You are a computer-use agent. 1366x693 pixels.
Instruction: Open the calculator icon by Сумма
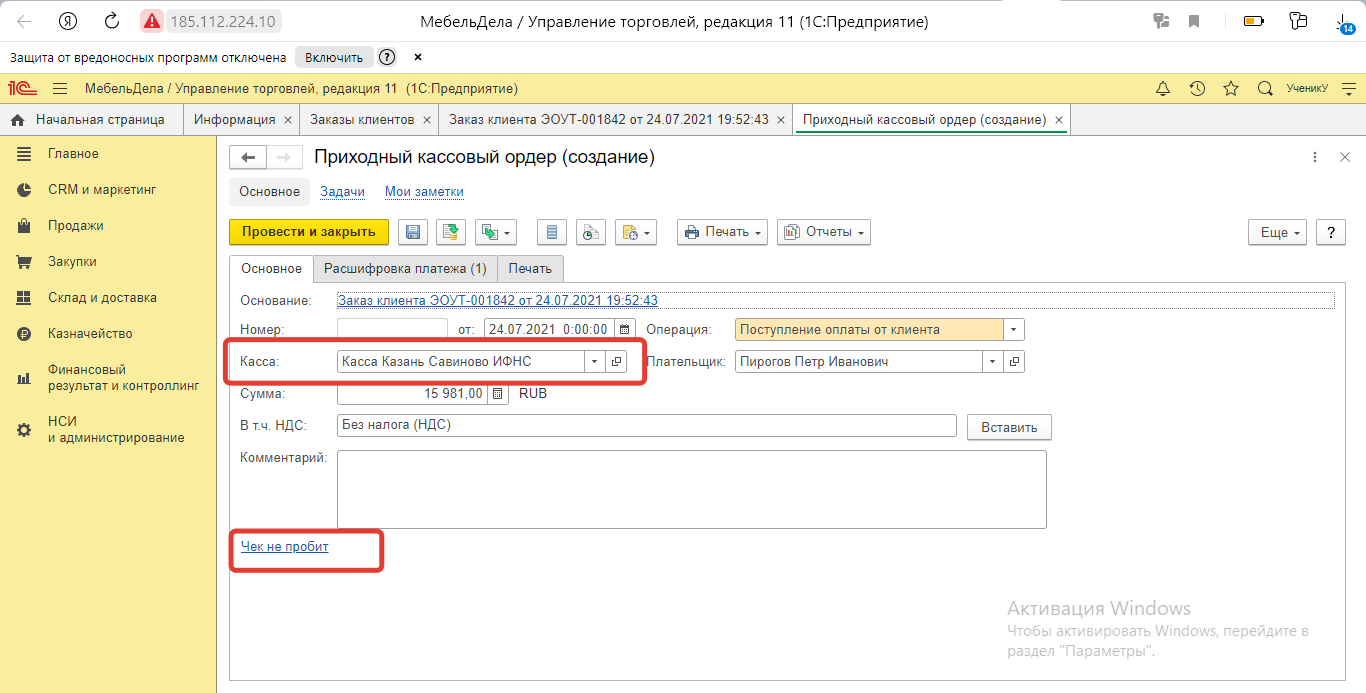498,394
